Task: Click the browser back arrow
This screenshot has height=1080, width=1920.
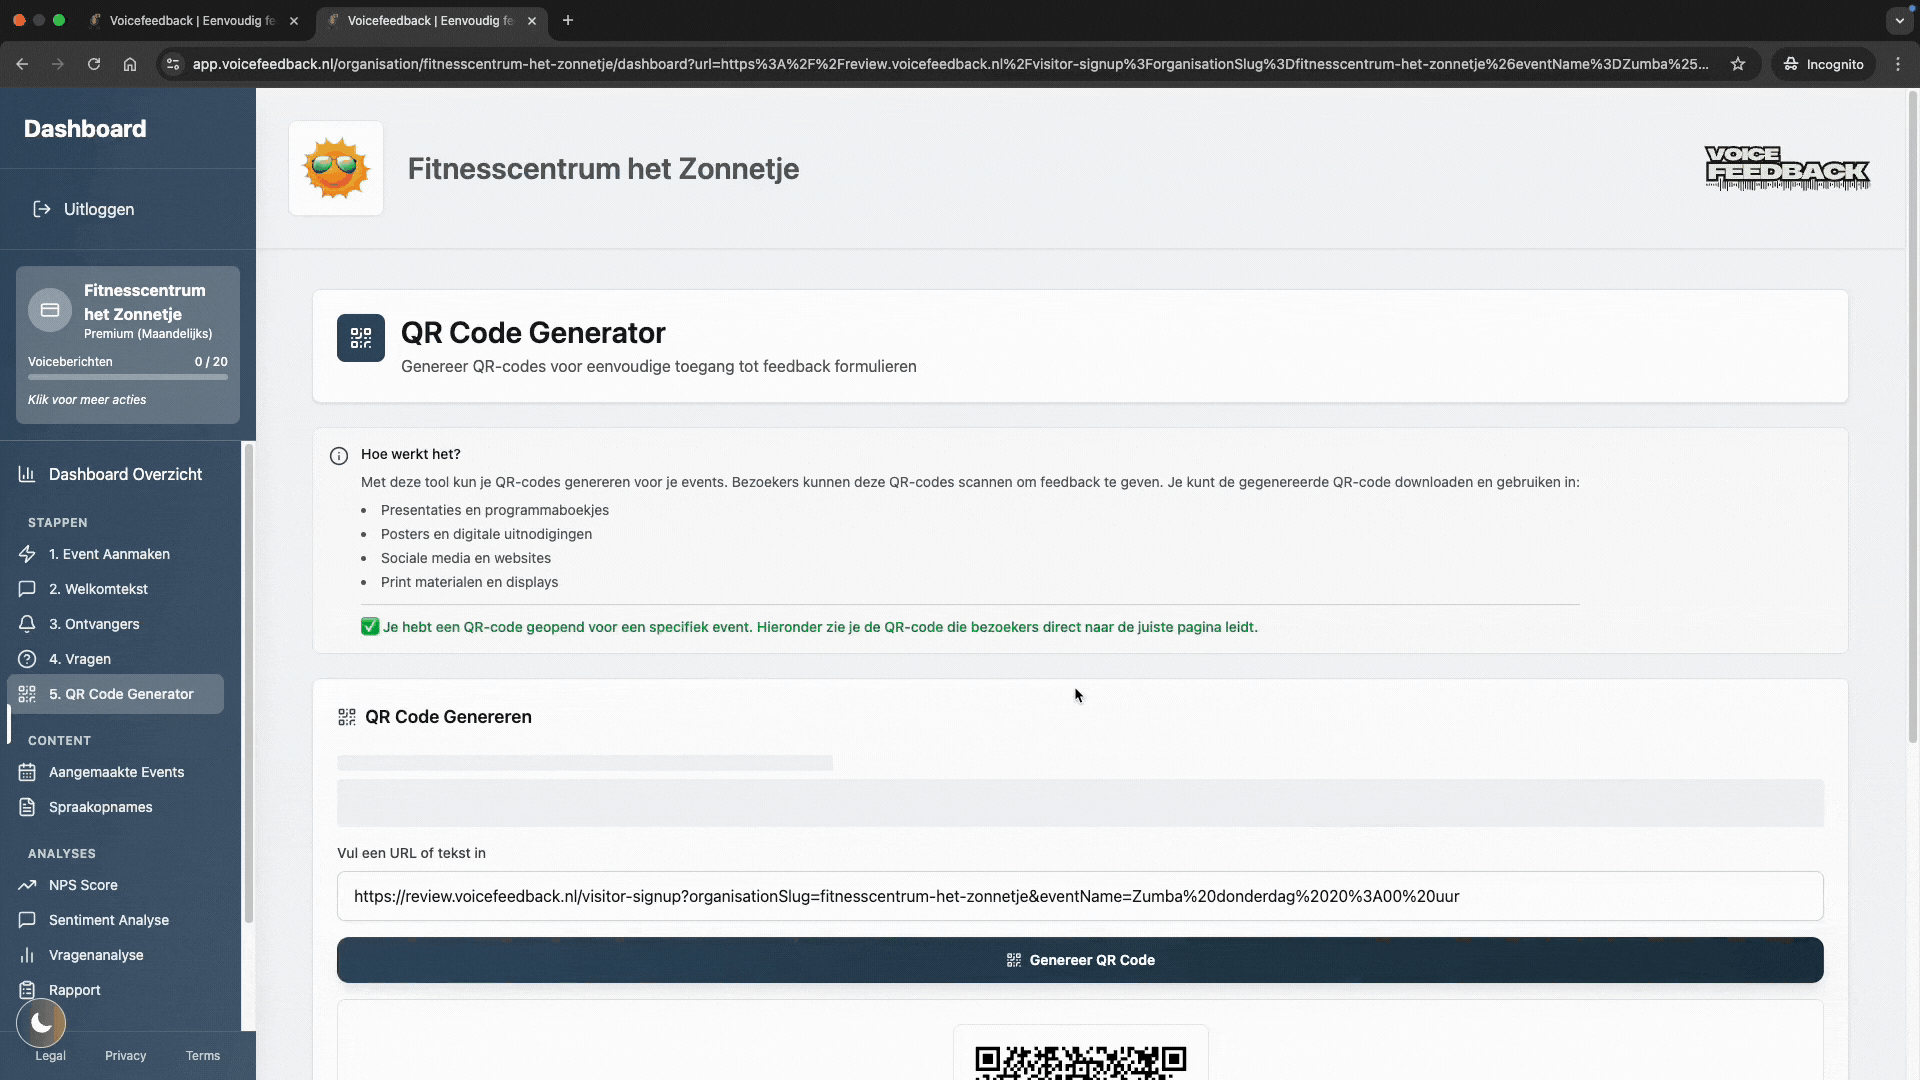Action: point(22,64)
